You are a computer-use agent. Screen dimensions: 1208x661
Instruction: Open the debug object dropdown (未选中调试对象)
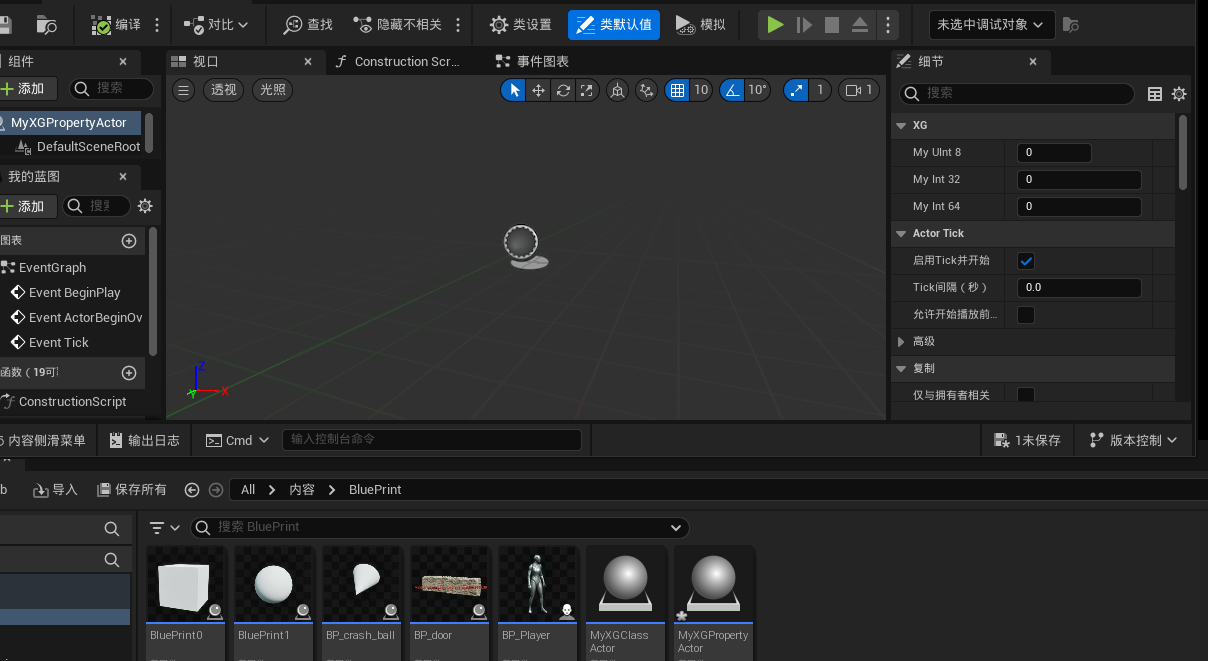991,25
